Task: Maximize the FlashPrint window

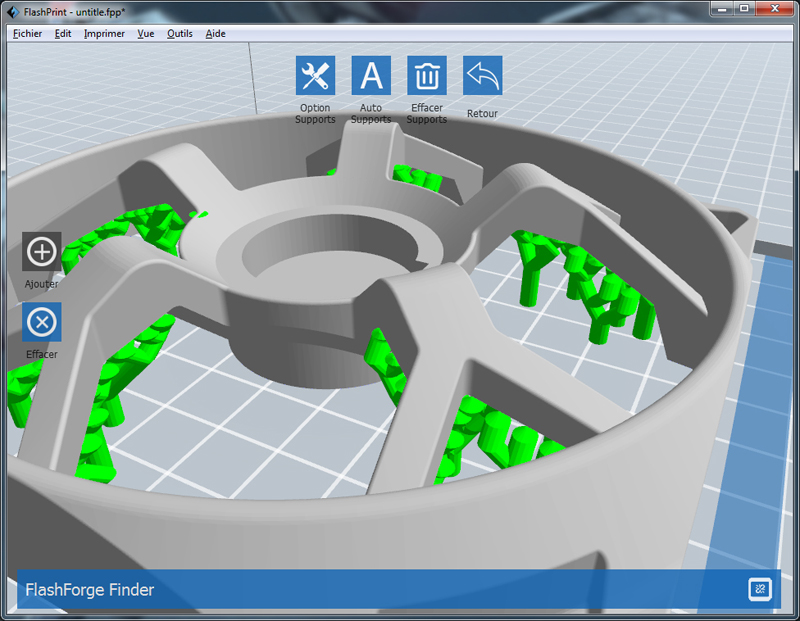Action: (x=744, y=9)
